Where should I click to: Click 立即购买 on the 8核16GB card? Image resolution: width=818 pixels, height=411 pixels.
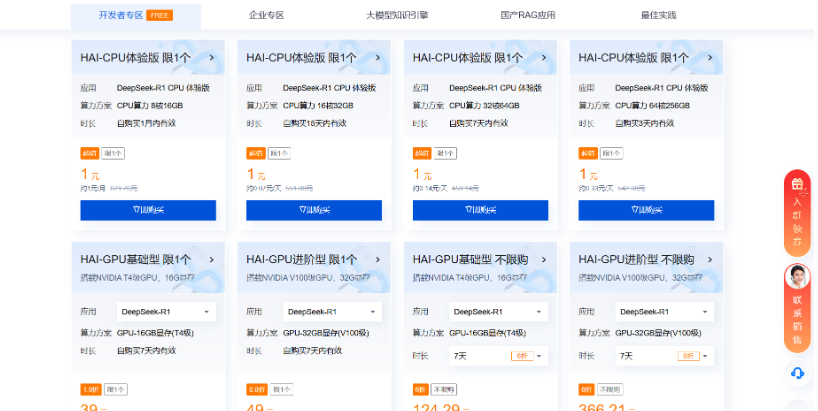(148, 210)
